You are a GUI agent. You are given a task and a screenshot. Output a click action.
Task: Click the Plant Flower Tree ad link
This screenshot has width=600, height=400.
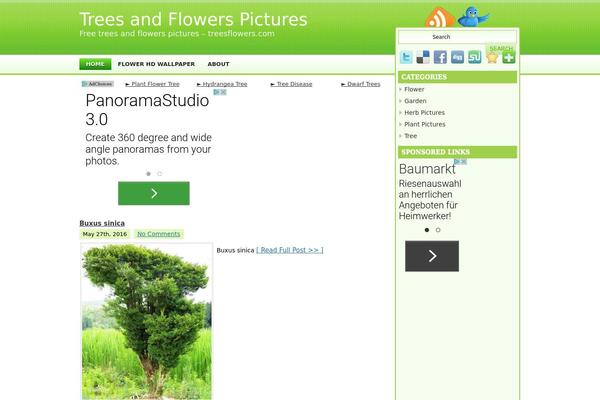(152, 84)
